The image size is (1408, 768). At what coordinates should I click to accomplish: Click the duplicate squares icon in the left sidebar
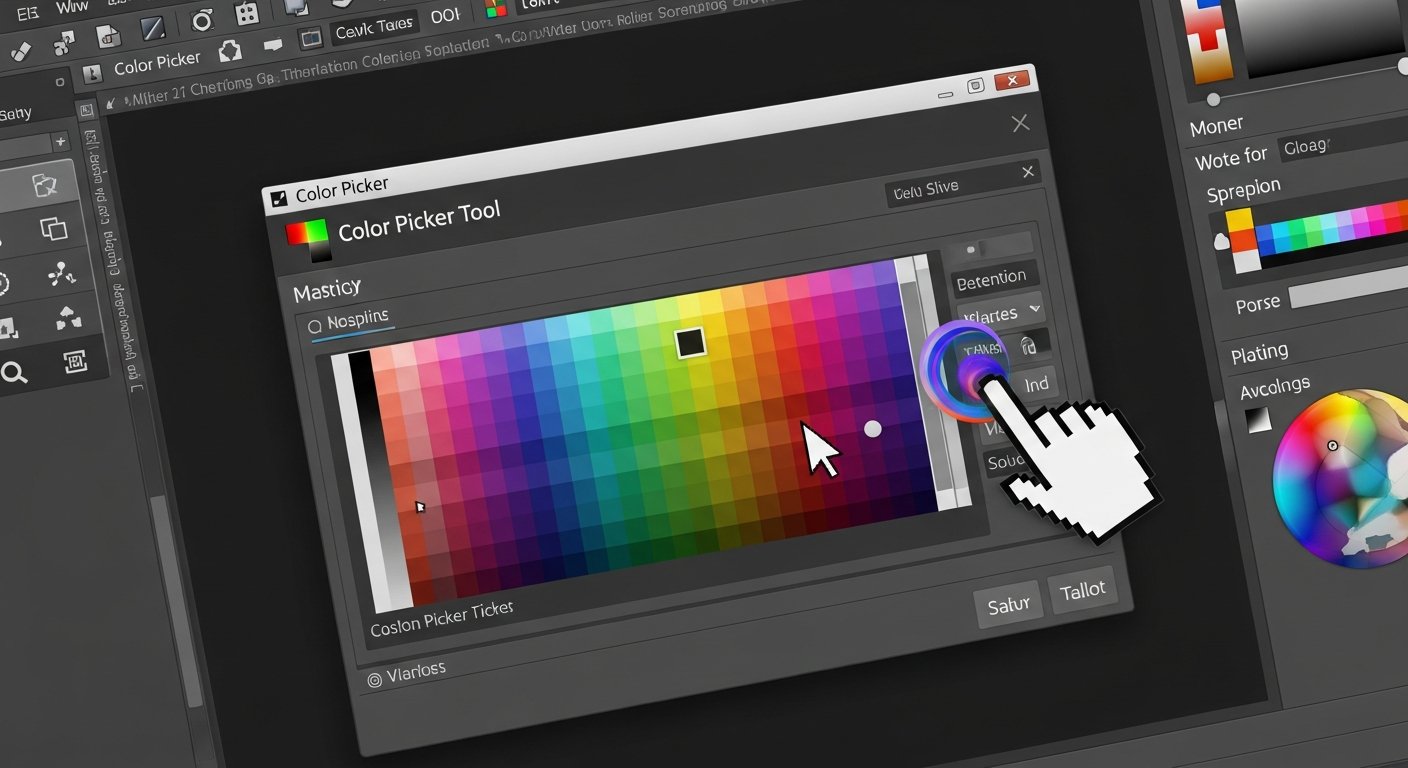point(54,229)
